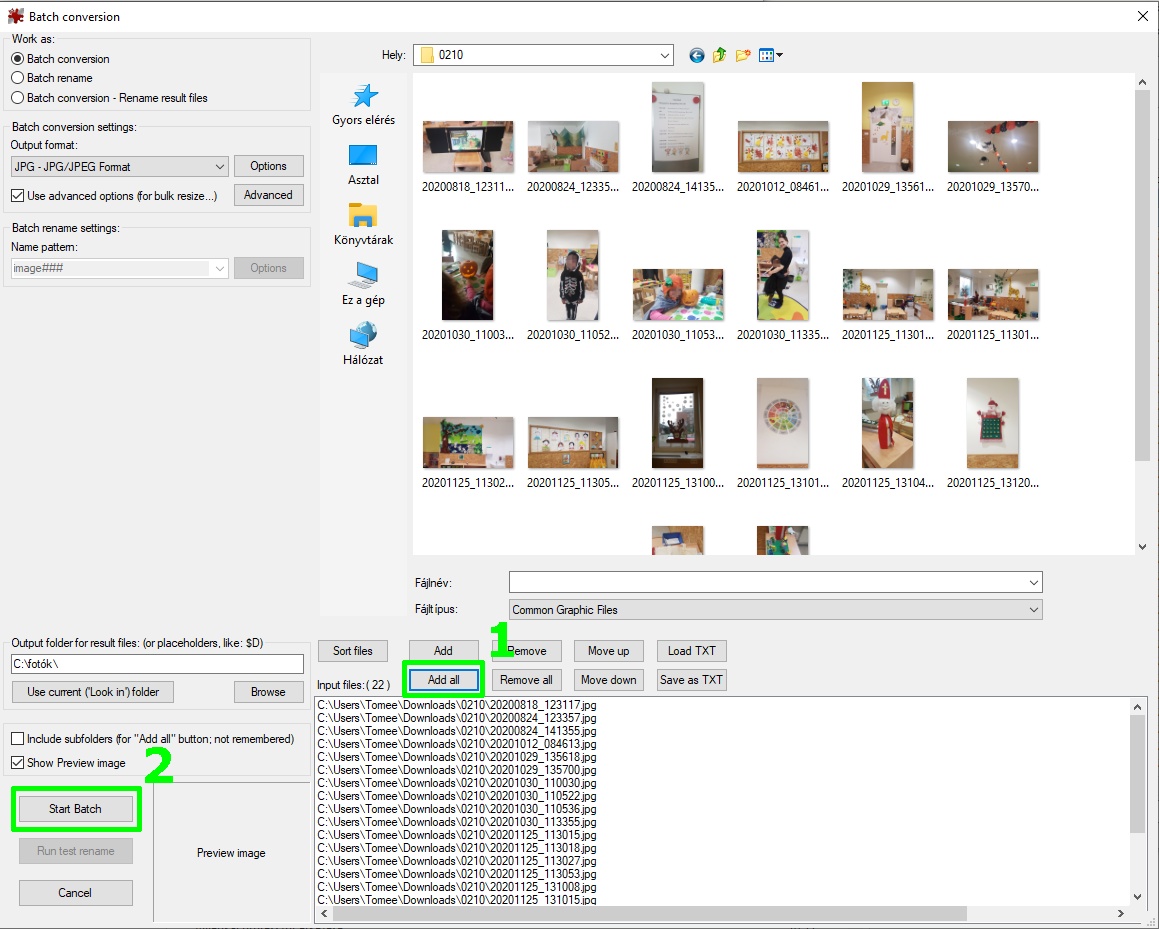Click Options button for output format
The image size is (1159, 929).
[268, 166]
